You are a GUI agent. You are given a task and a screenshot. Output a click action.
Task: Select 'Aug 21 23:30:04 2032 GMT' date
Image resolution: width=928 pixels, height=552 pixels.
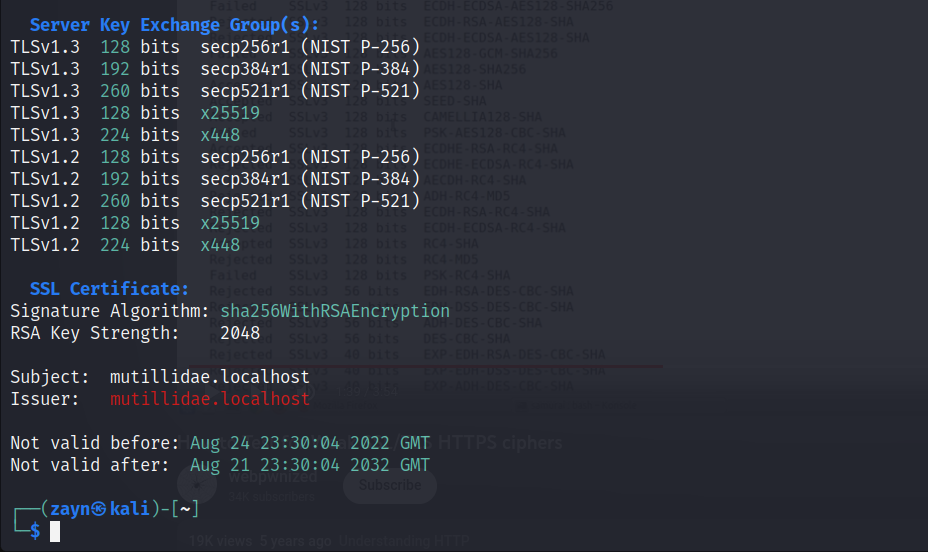(x=310, y=465)
